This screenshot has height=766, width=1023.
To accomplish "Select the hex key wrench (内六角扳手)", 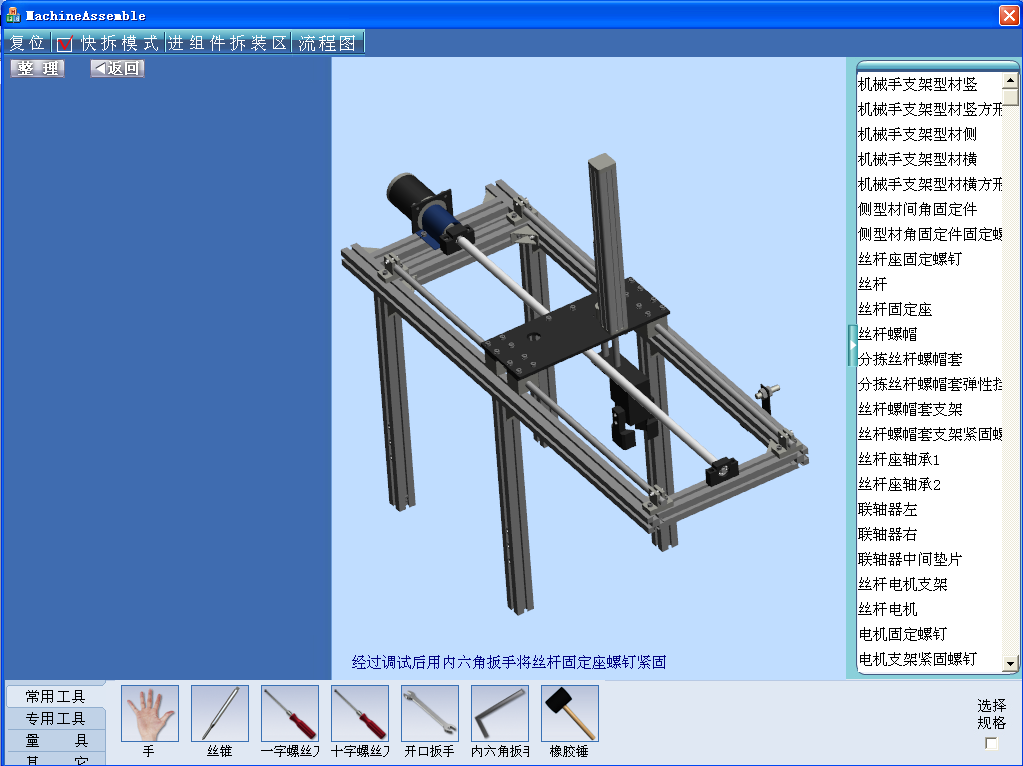I will pyautogui.click(x=499, y=714).
